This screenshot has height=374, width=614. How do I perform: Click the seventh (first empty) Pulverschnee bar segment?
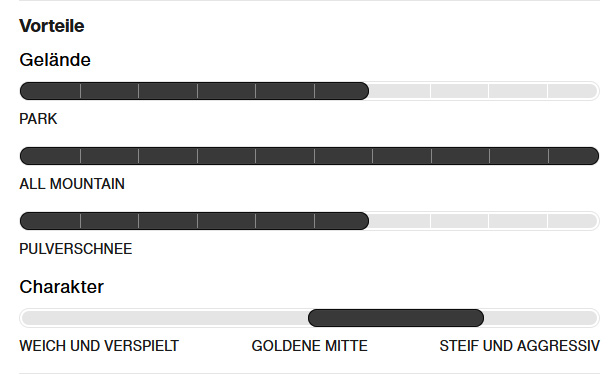click(399, 221)
